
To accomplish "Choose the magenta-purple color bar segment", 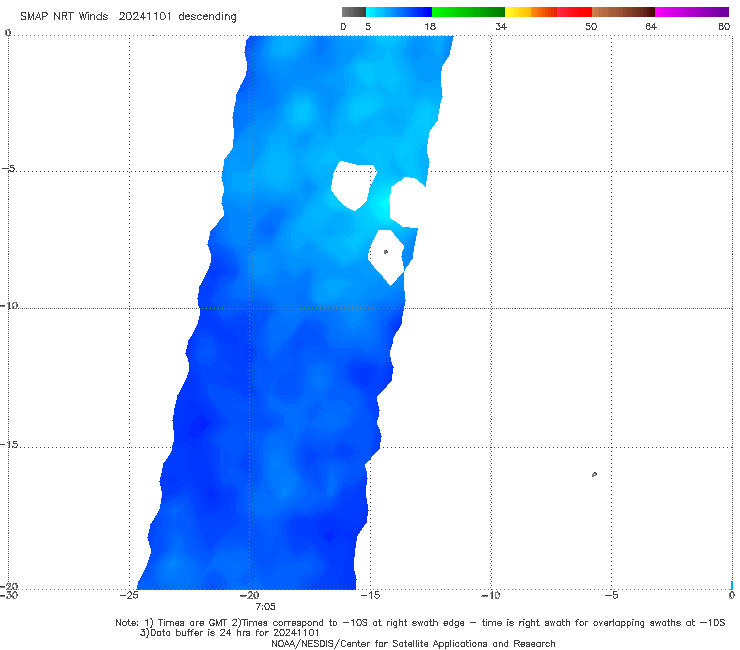I will [692, 12].
